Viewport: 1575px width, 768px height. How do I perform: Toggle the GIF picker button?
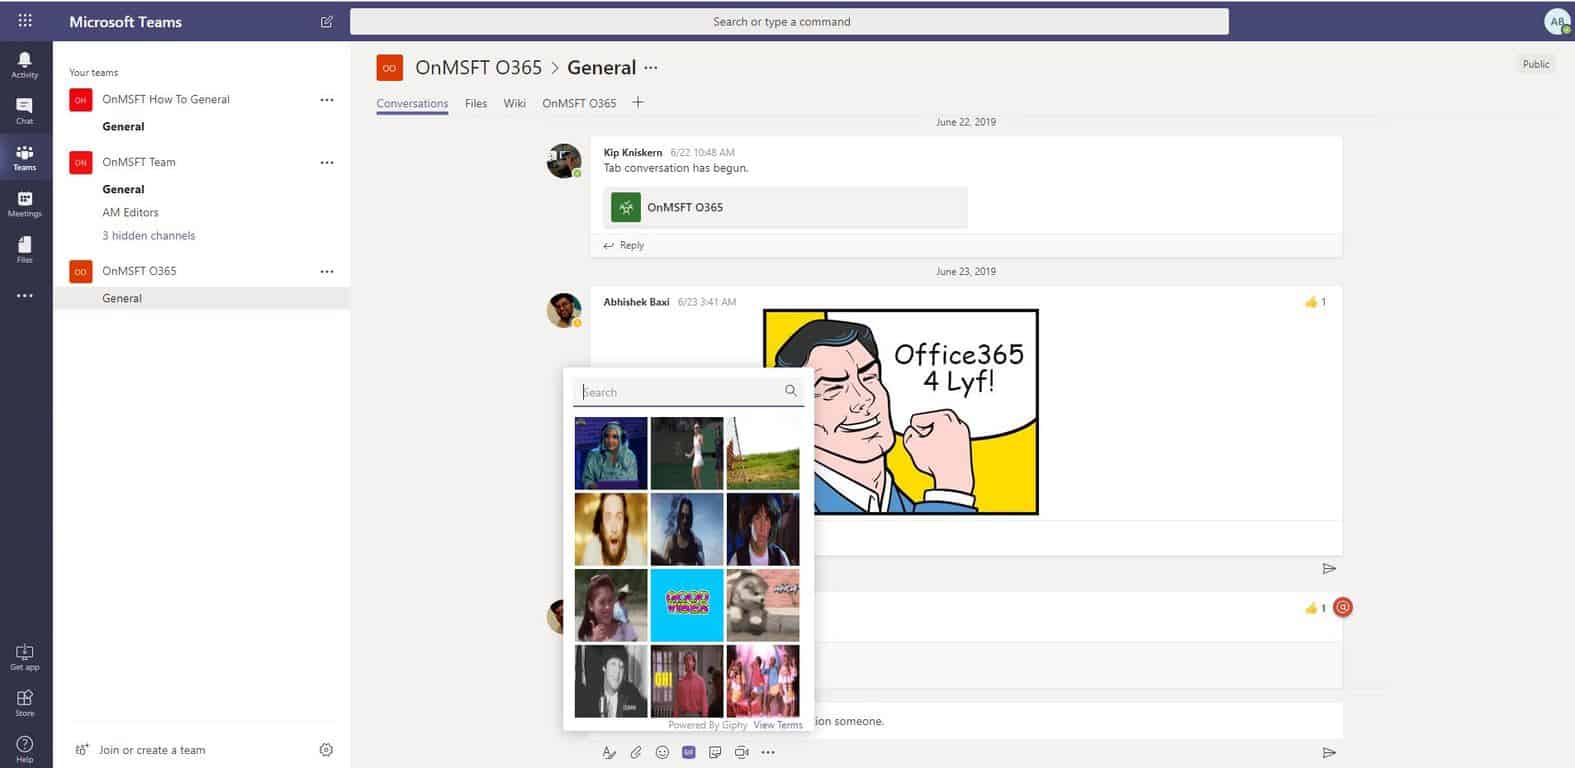pos(688,752)
